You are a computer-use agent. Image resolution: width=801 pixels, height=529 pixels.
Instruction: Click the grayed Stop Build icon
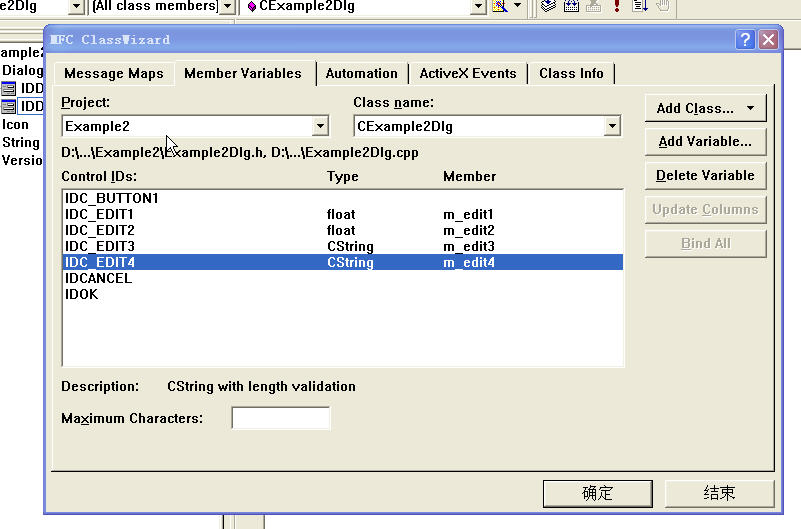pyautogui.click(x=593, y=6)
